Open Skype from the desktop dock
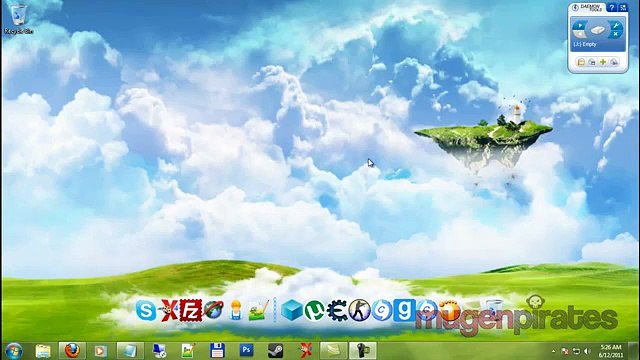Screen dimensions: 640x360 [146, 311]
